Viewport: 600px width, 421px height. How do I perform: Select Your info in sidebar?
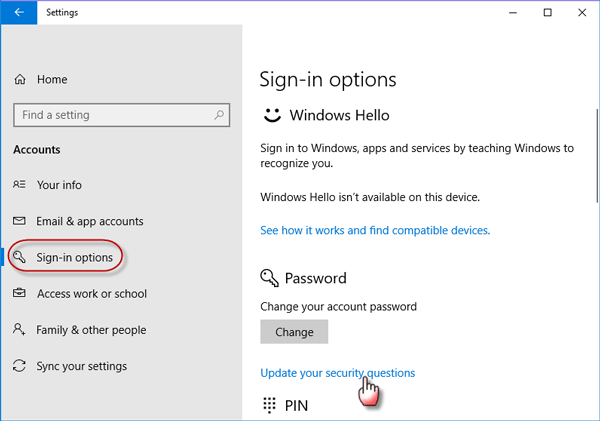click(59, 185)
